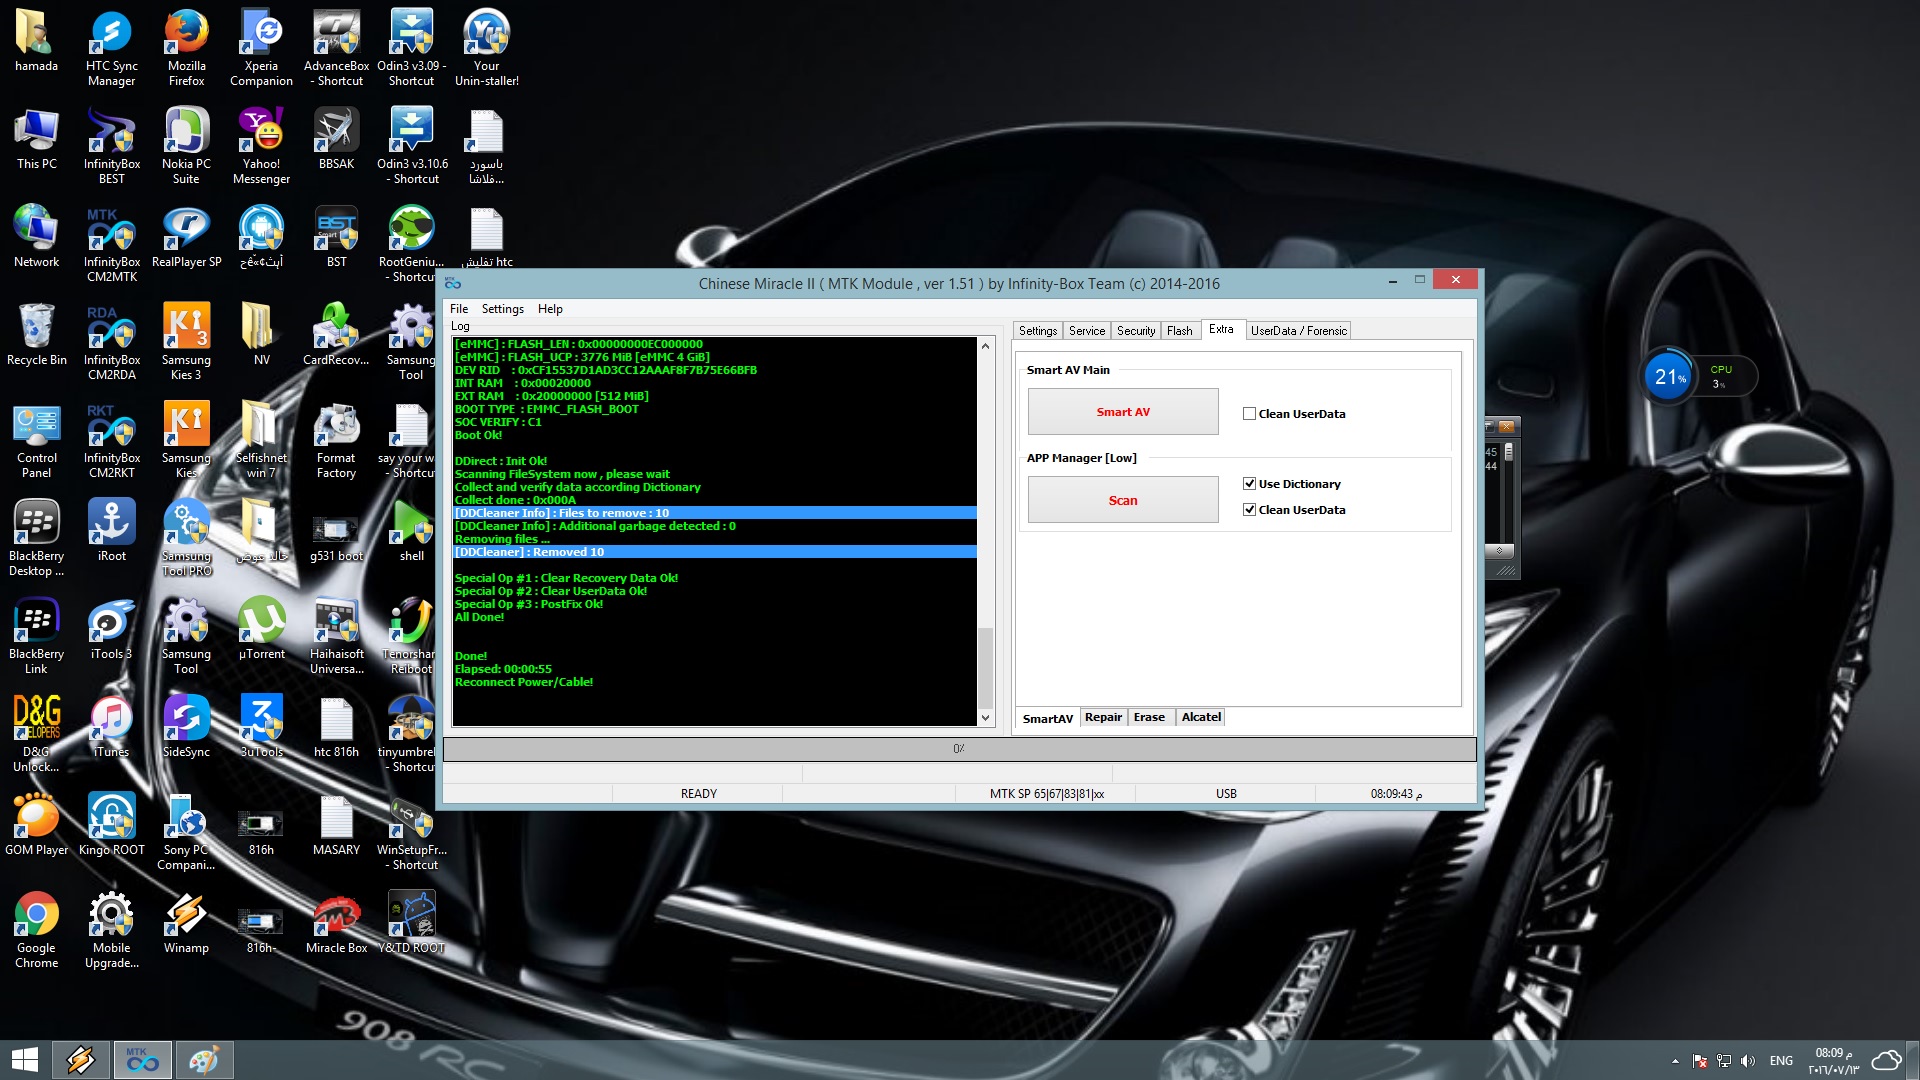The width and height of the screenshot is (1920, 1080).
Task: Click the READY status bar text
Action: click(x=698, y=794)
